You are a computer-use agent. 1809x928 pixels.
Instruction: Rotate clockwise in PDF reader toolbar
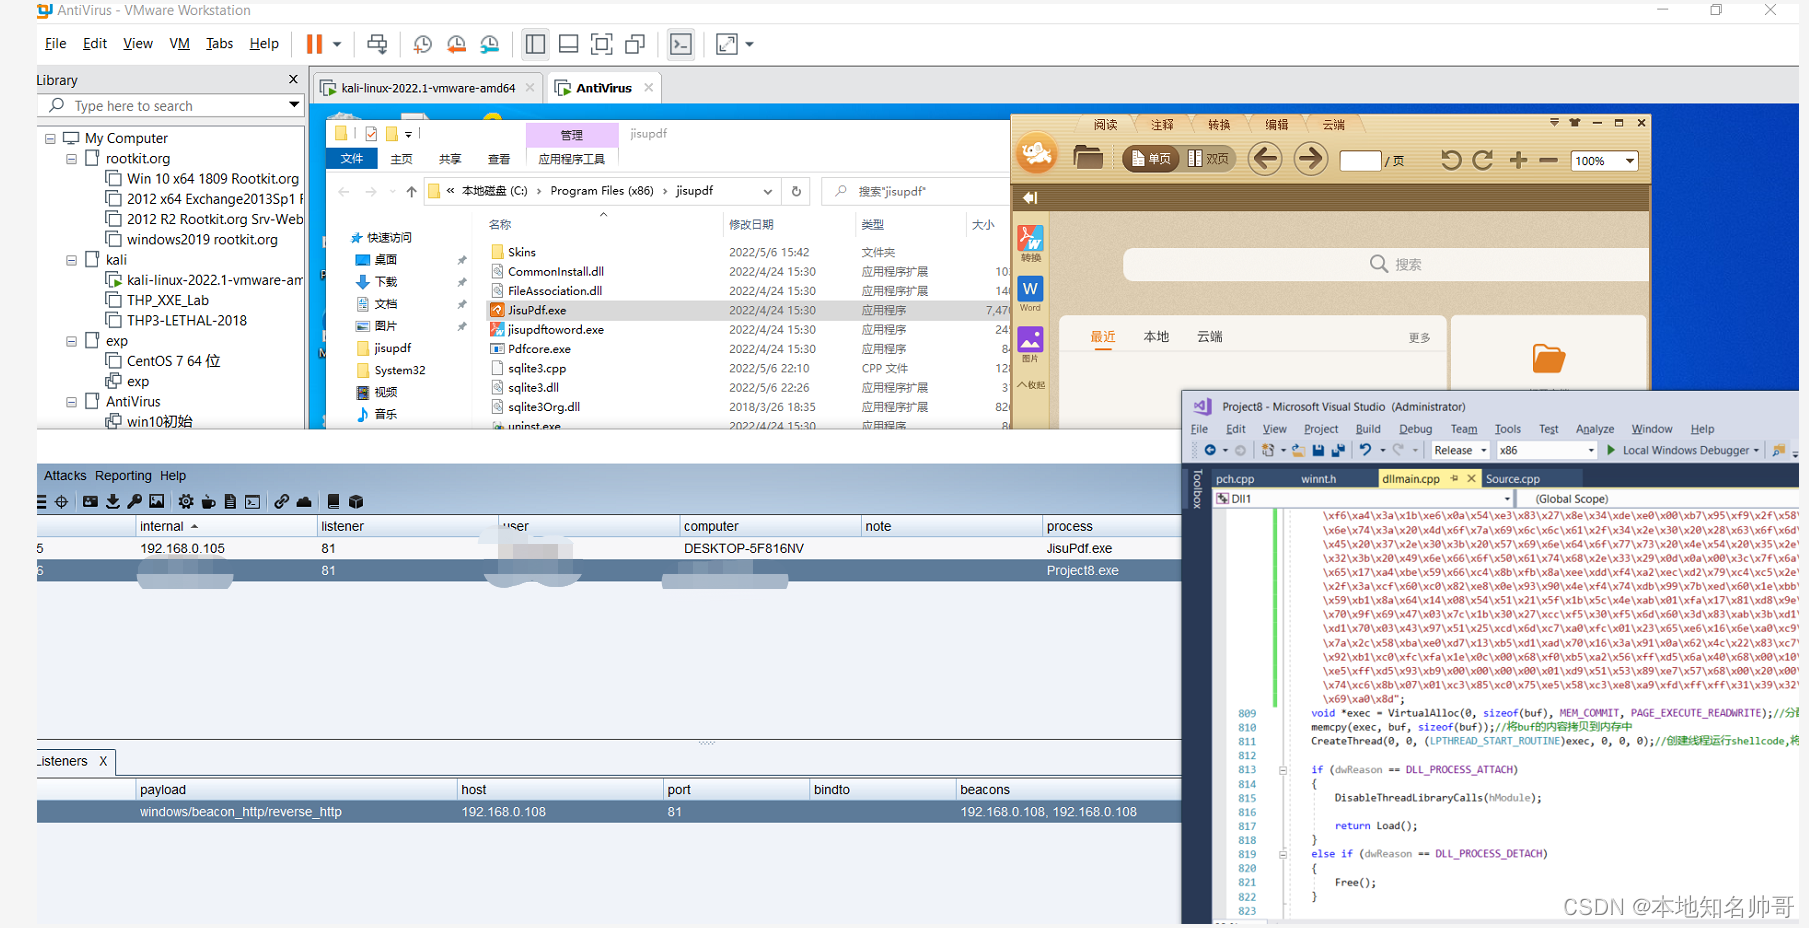[1483, 160]
